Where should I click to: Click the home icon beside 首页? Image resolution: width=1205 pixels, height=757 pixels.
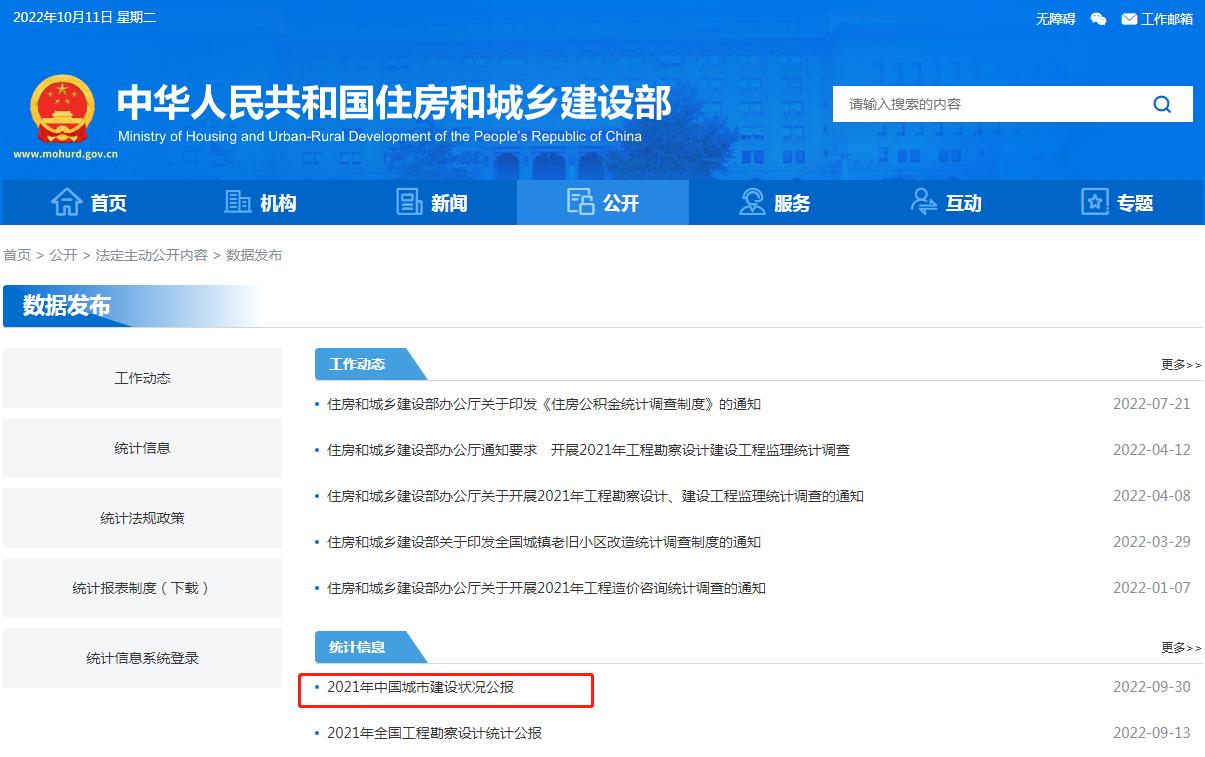coord(66,202)
